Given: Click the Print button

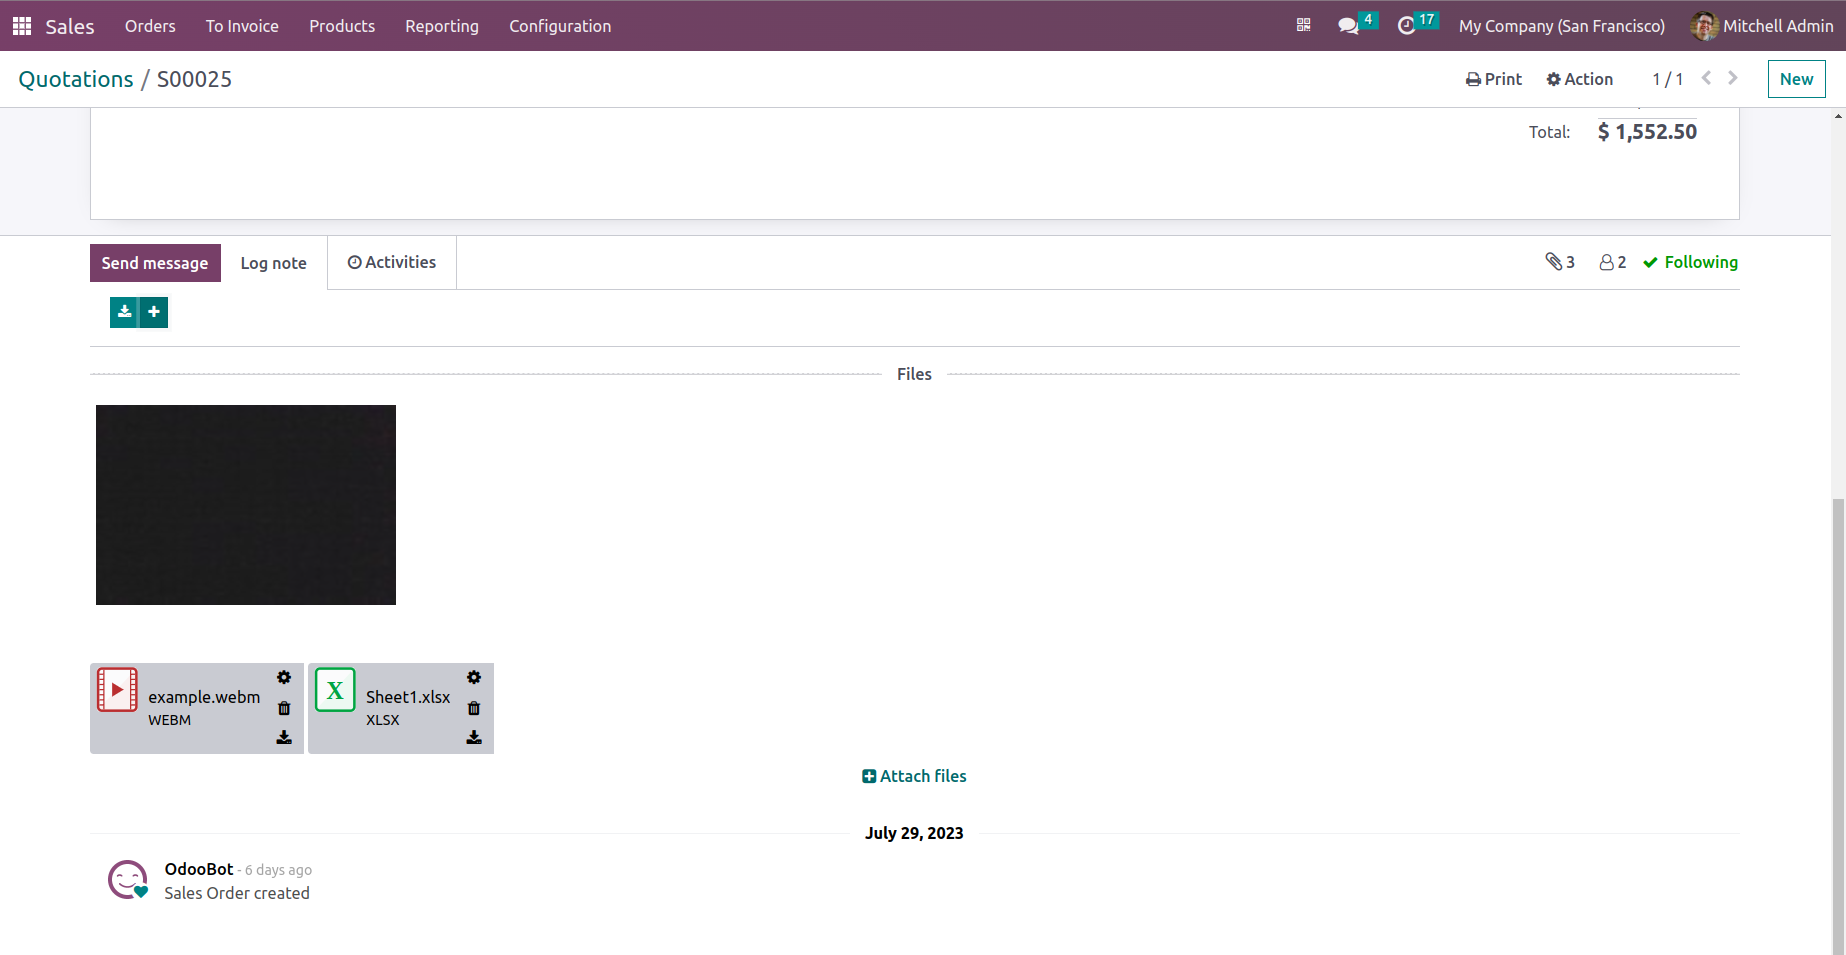Looking at the screenshot, I should coord(1493,79).
